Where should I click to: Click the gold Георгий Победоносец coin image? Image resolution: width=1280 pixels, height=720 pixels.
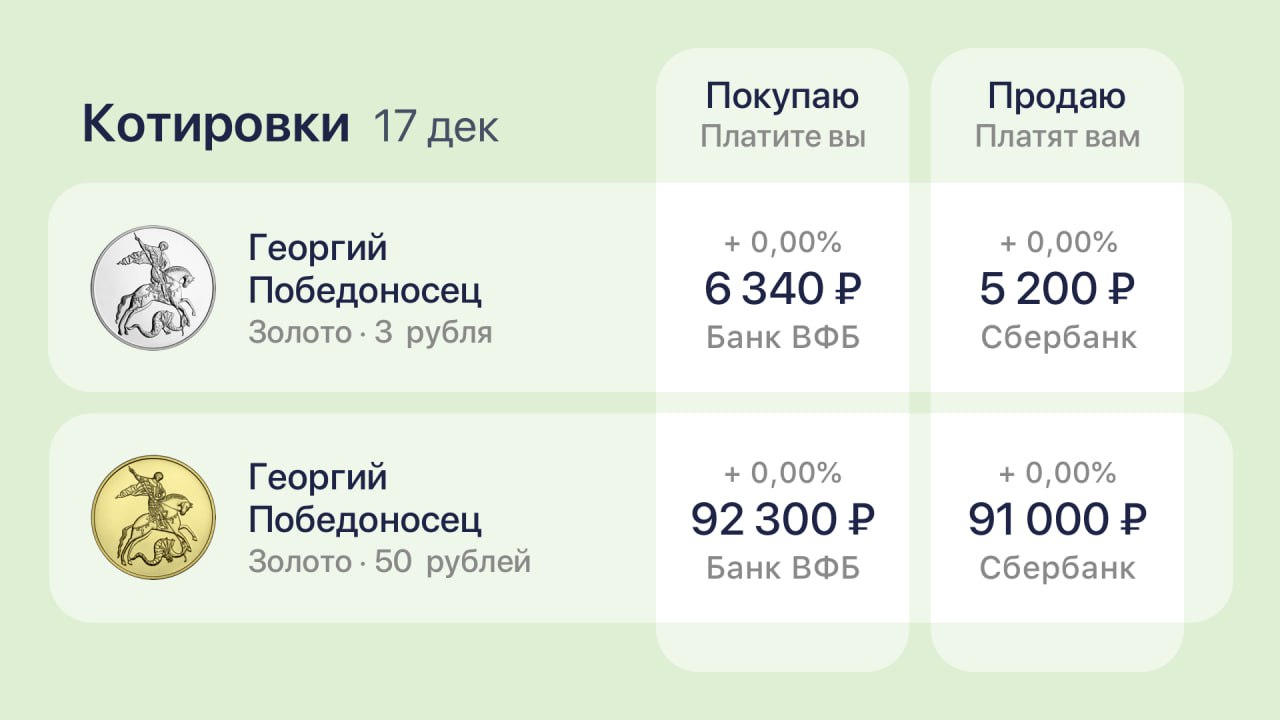click(x=153, y=517)
